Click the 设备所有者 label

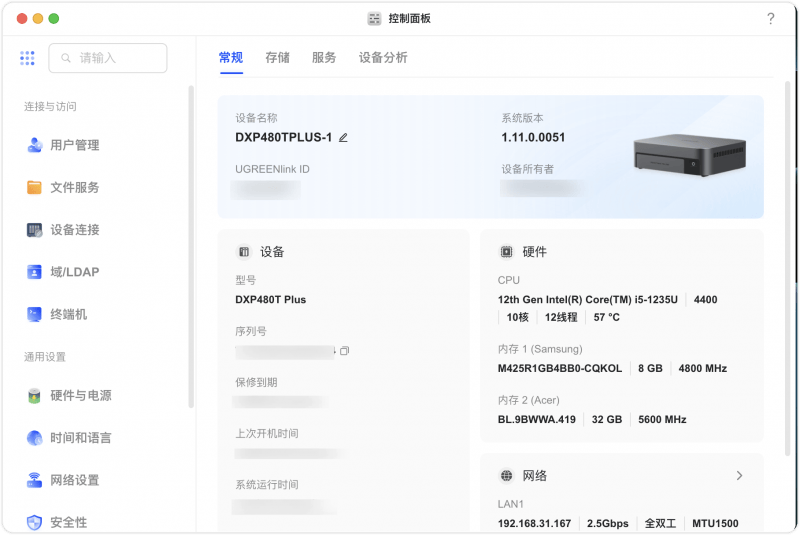pos(528,169)
